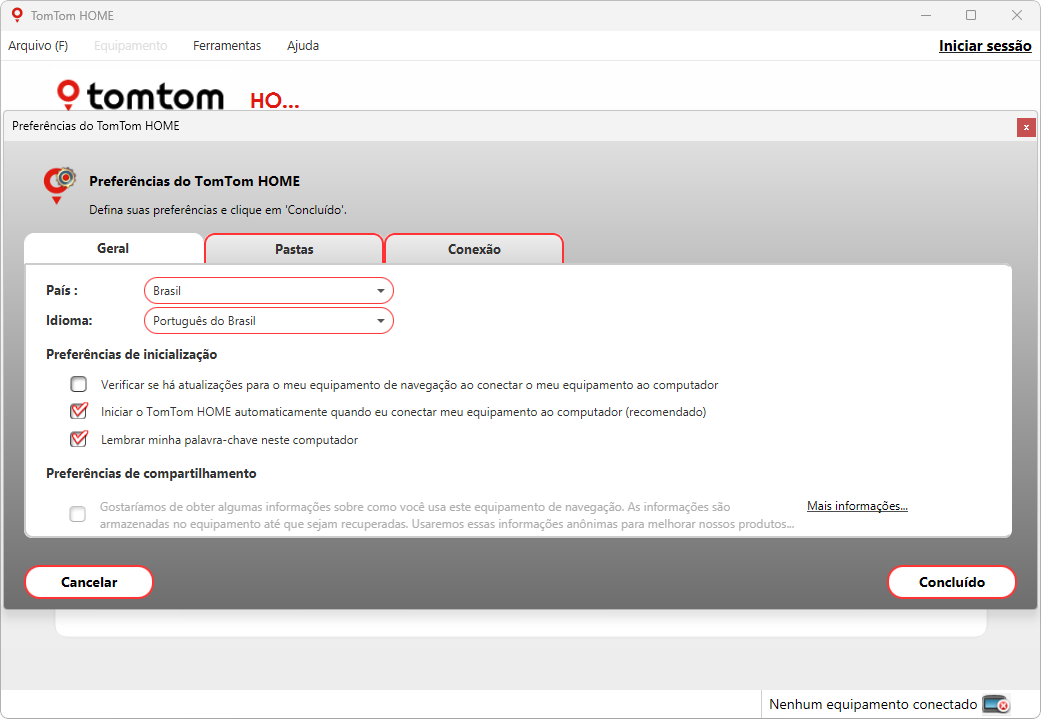Click the Cancelar button
1041x719 pixels.
89,582
